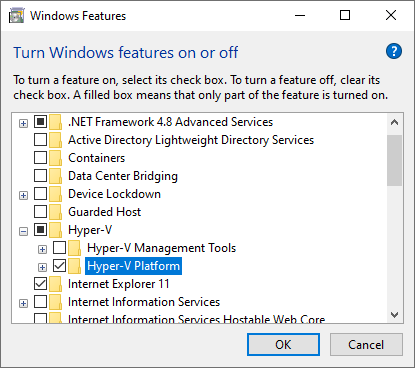Click scrollbar down arrow in features list
This screenshot has height=368, width=415.
pos(395,315)
